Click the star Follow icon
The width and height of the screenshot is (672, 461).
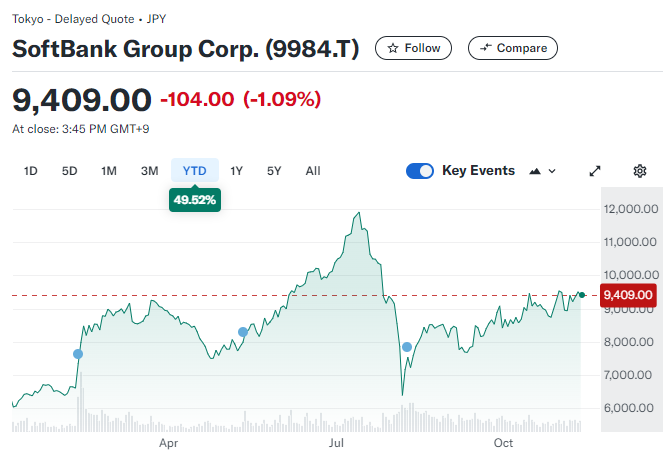393,48
